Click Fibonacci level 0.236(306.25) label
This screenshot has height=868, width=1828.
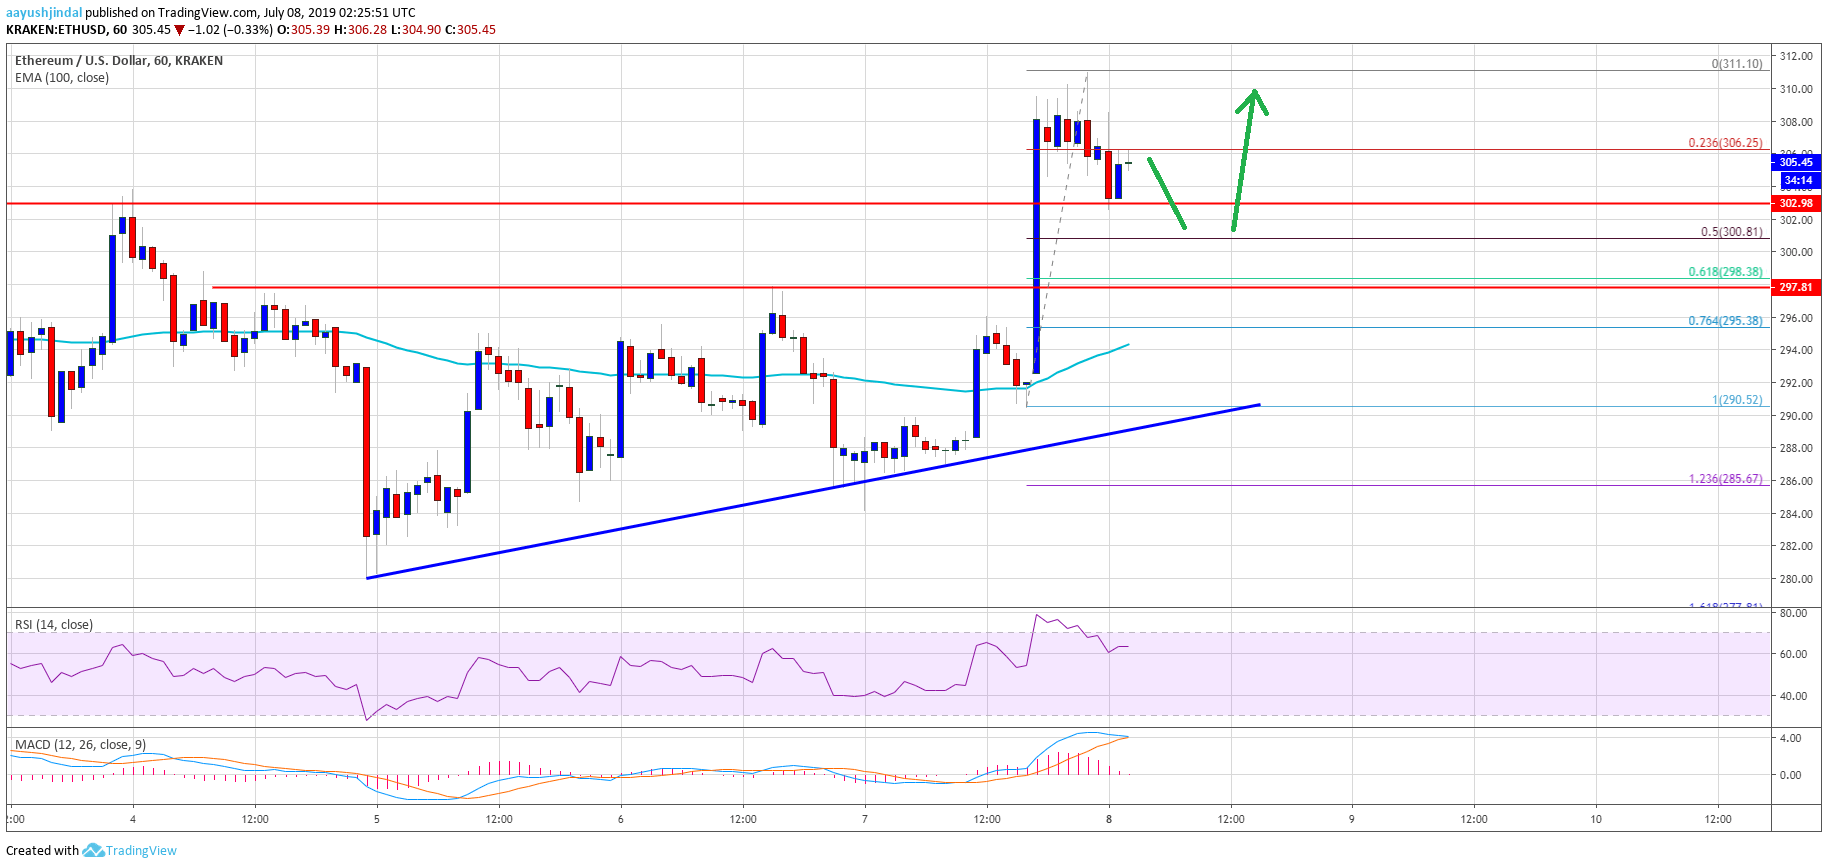pyautogui.click(x=1725, y=143)
